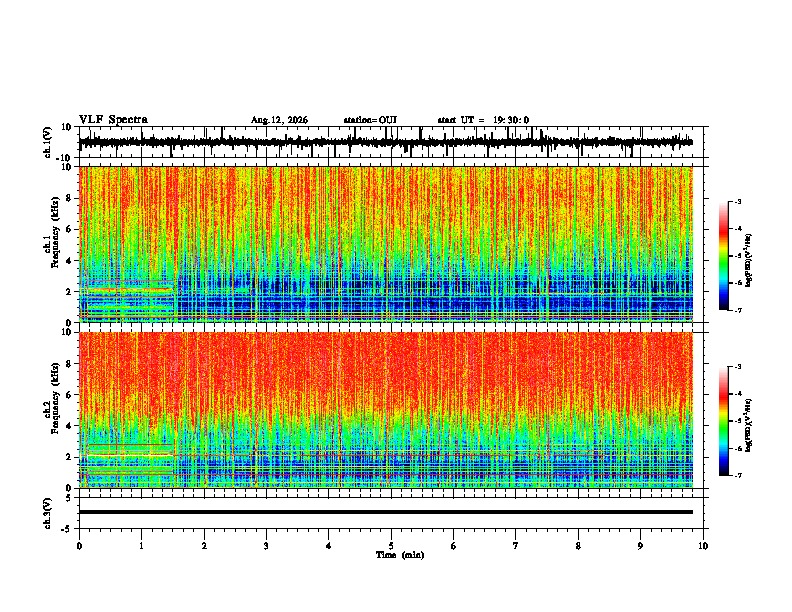Click the 'VLF Spectra' title text
Screen dimensions: 792x612
point(113,120)
